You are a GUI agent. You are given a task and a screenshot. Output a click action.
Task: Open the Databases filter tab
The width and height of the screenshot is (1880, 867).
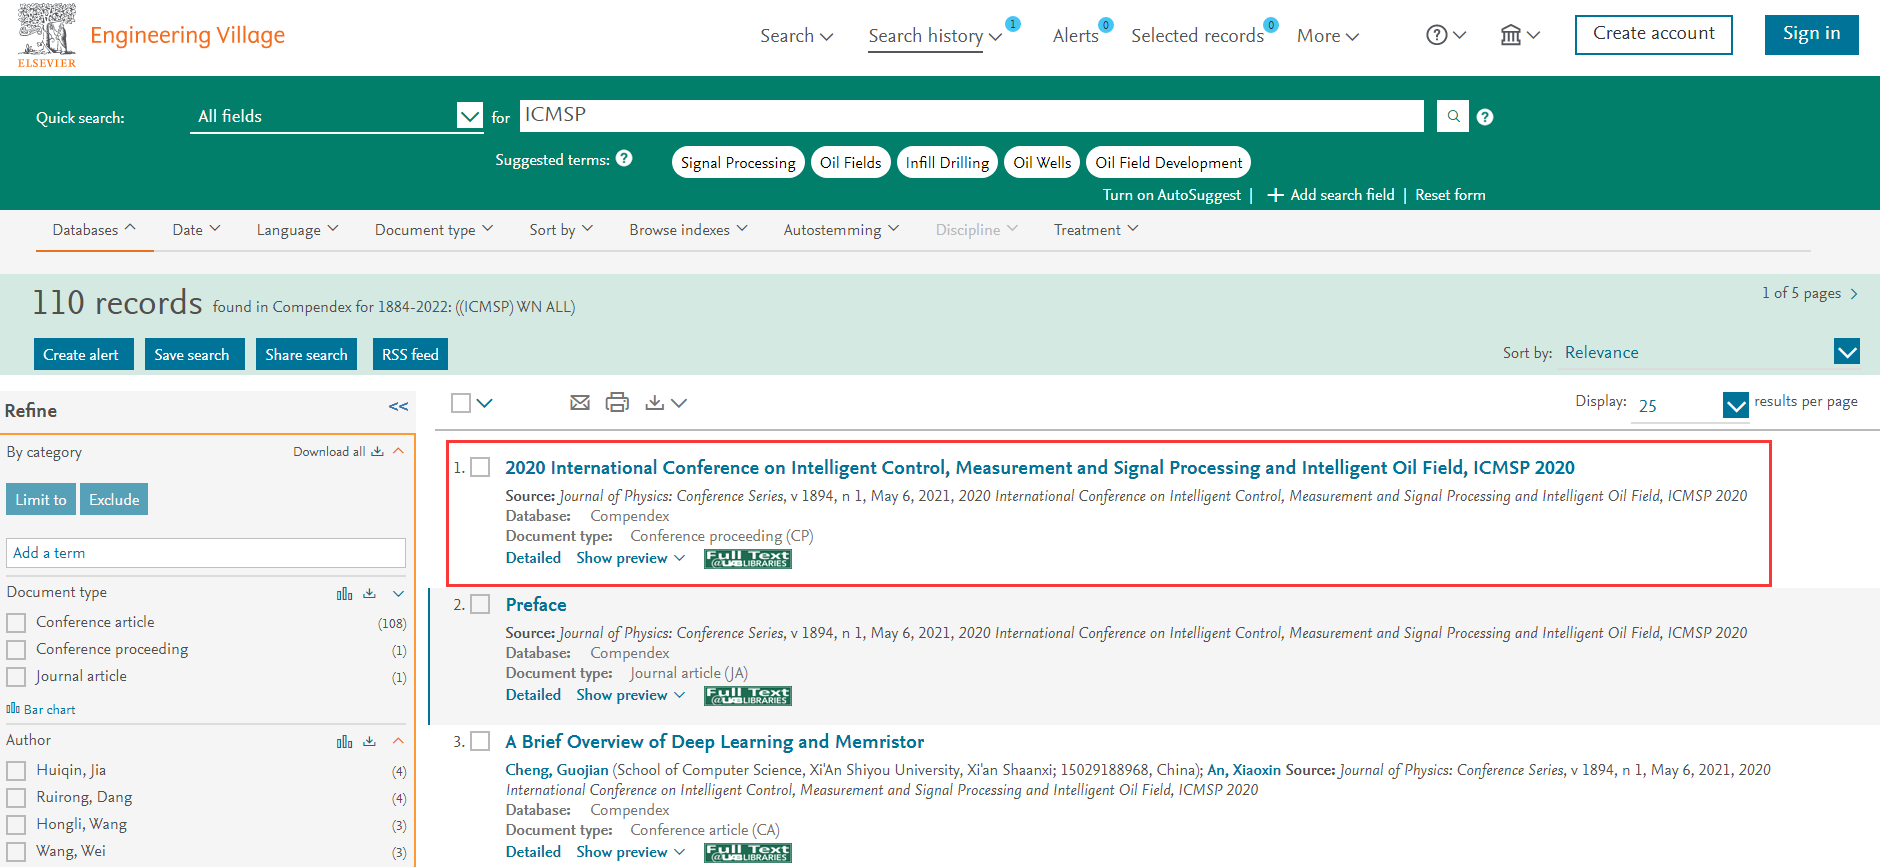94,230
